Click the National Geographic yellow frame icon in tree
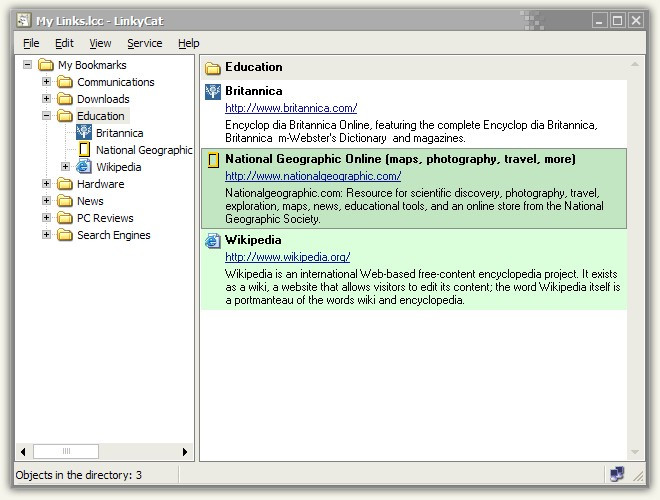Image resolution: width=660 pixels, height=500 pixels. [x=84, y=149]
